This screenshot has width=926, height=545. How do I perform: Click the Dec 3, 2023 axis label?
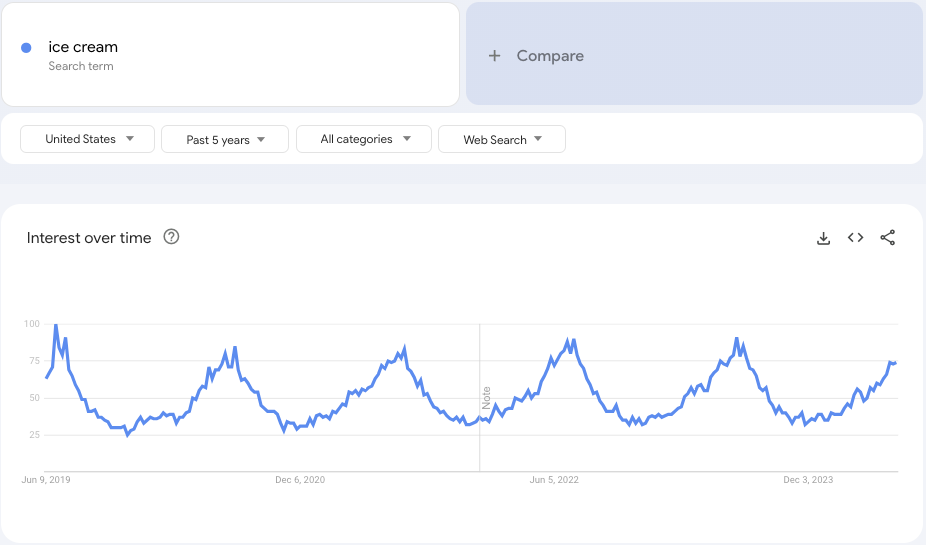click(808, 480)
